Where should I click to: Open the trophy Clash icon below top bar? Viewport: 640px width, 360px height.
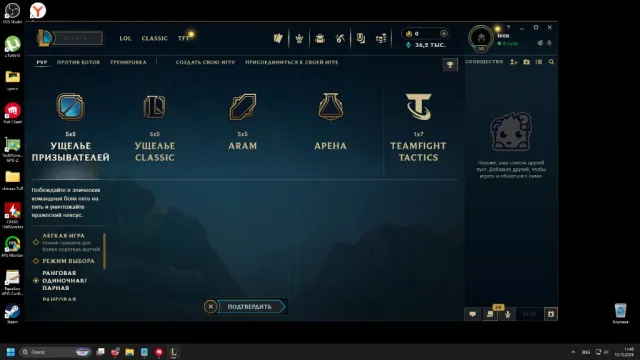(x=450, y=64)
